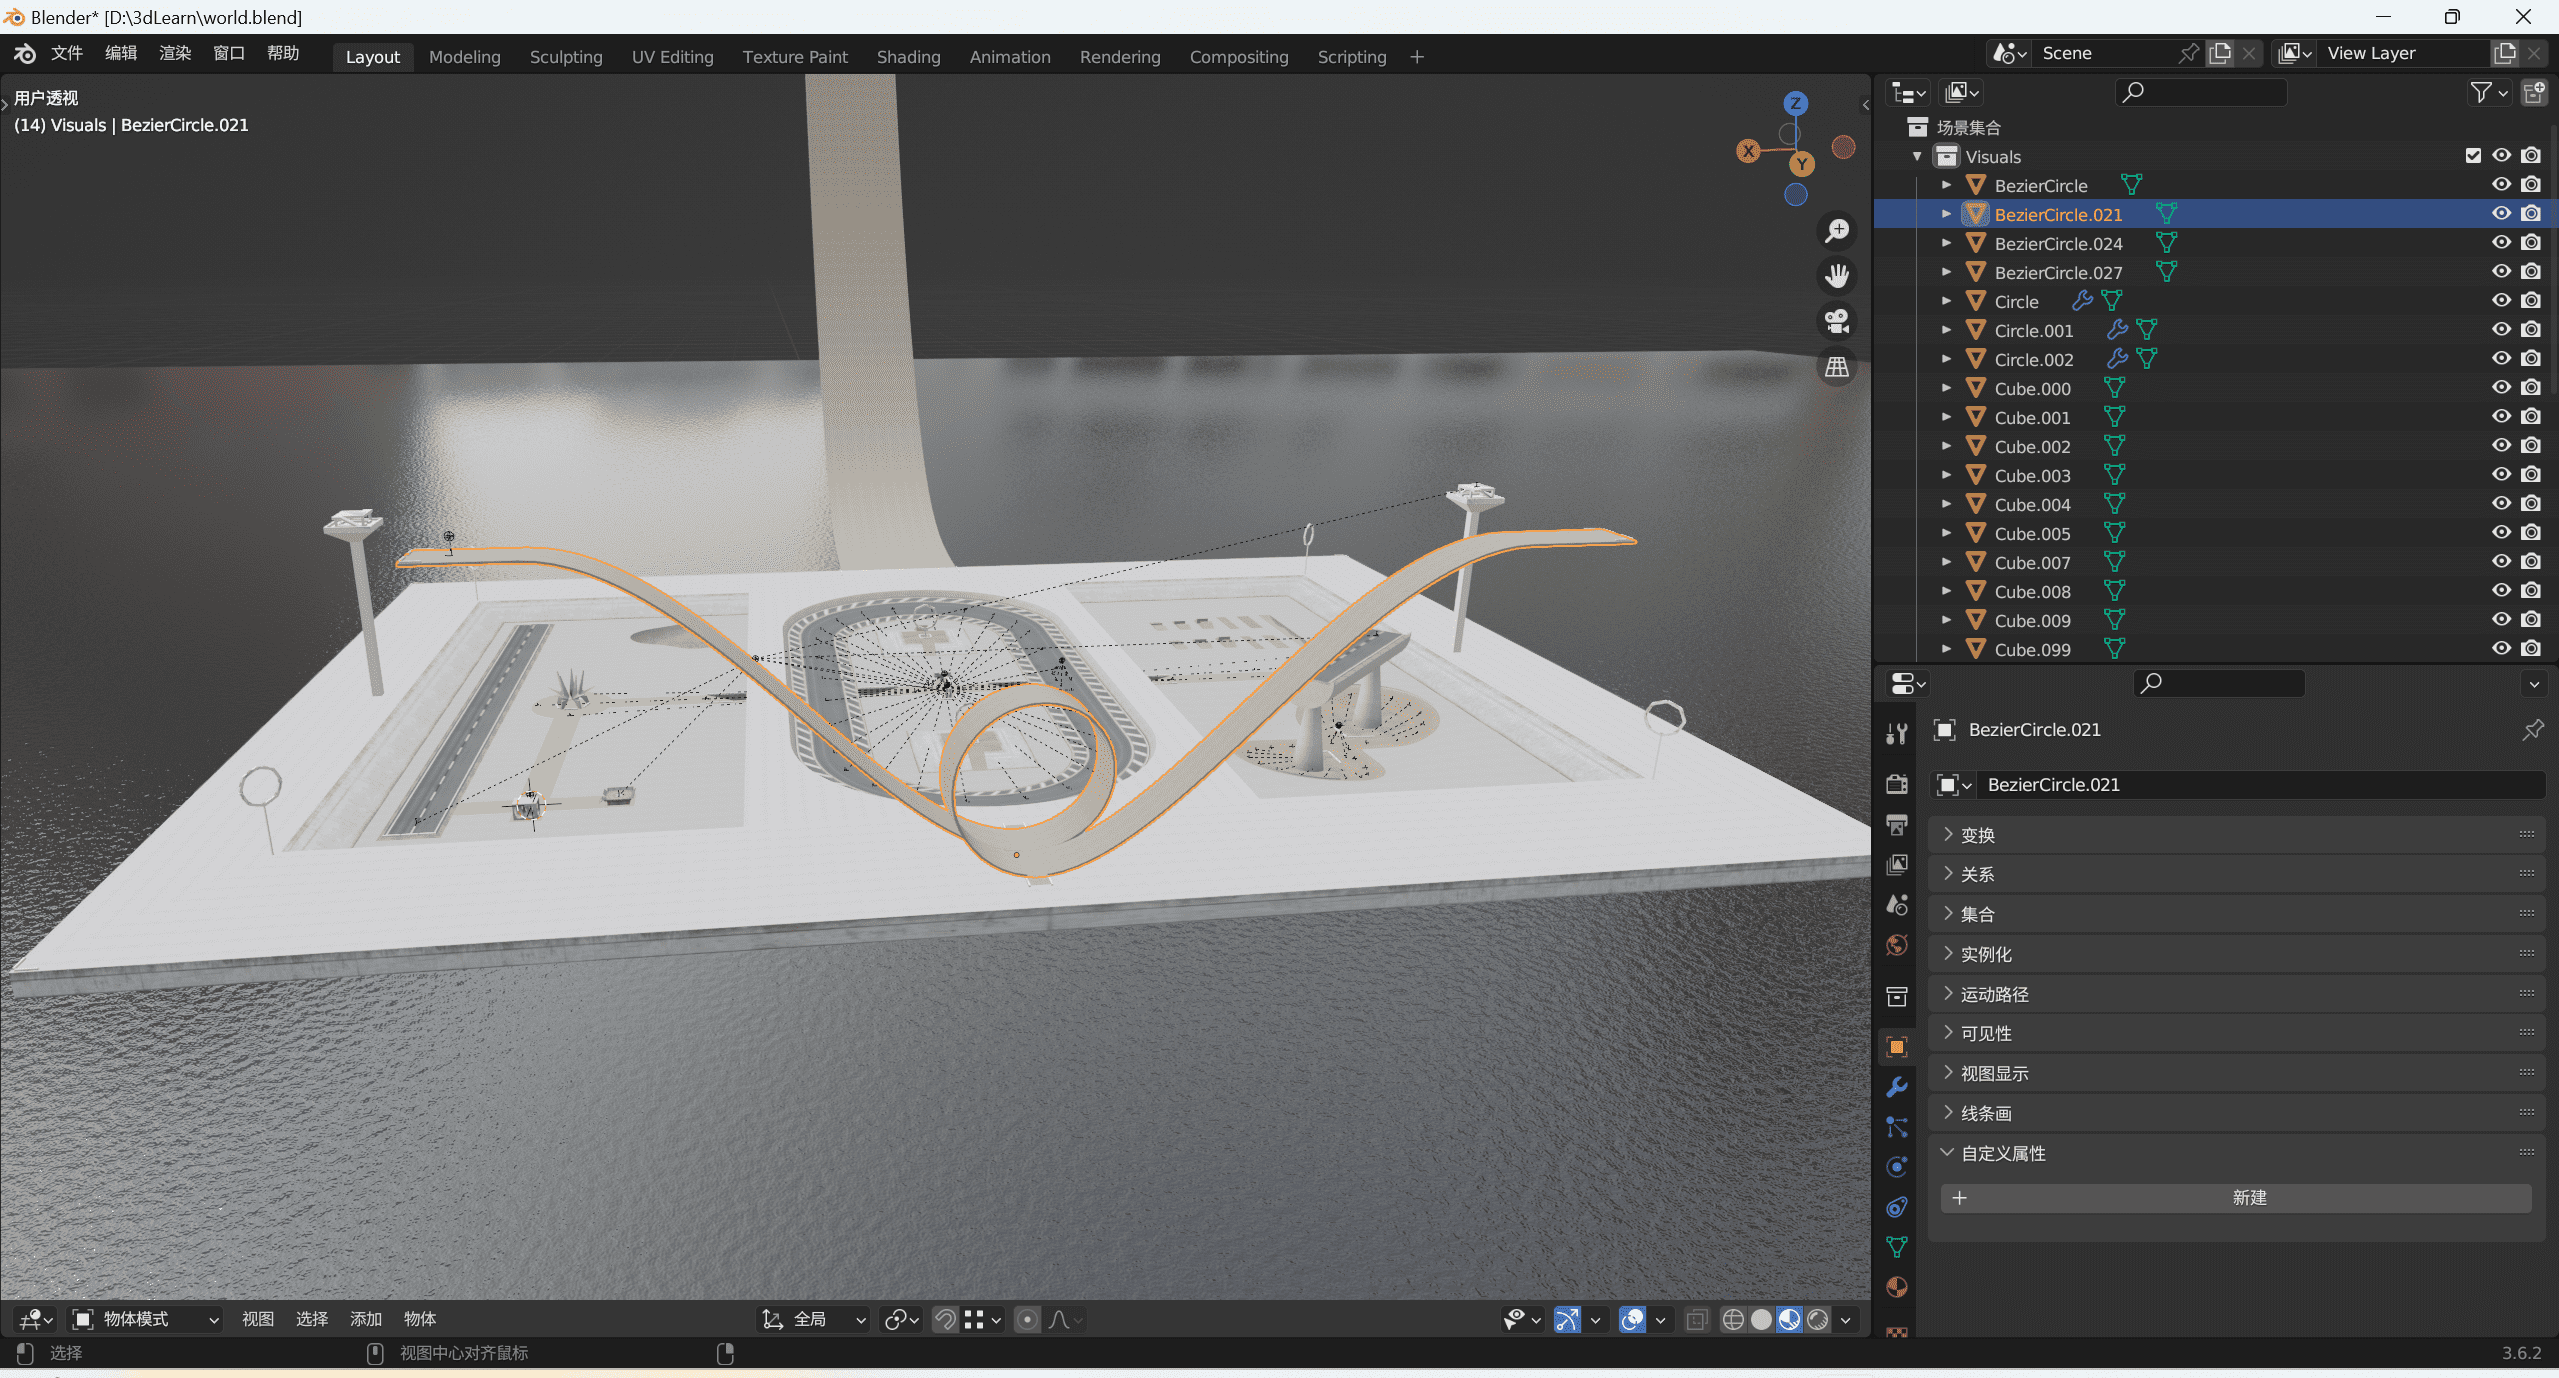Open the Particles properties tab
Viewport: 2559px width, 1378px height.
pyautogui.click(x=1897, y=1127)
